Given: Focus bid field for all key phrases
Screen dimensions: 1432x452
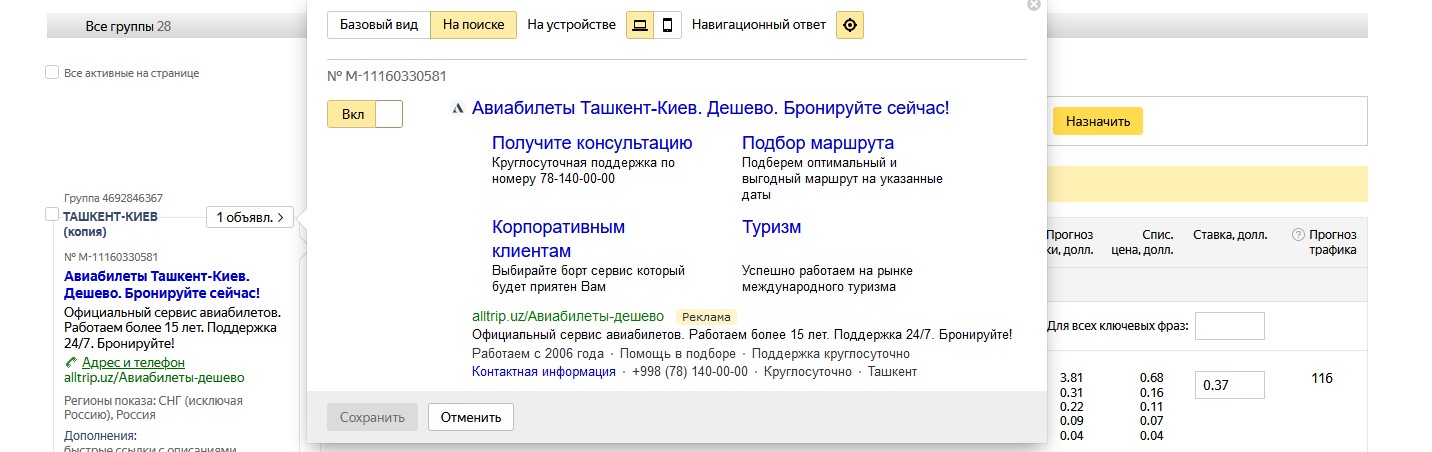Looking at the screenshot, I should coord(1229,326).
